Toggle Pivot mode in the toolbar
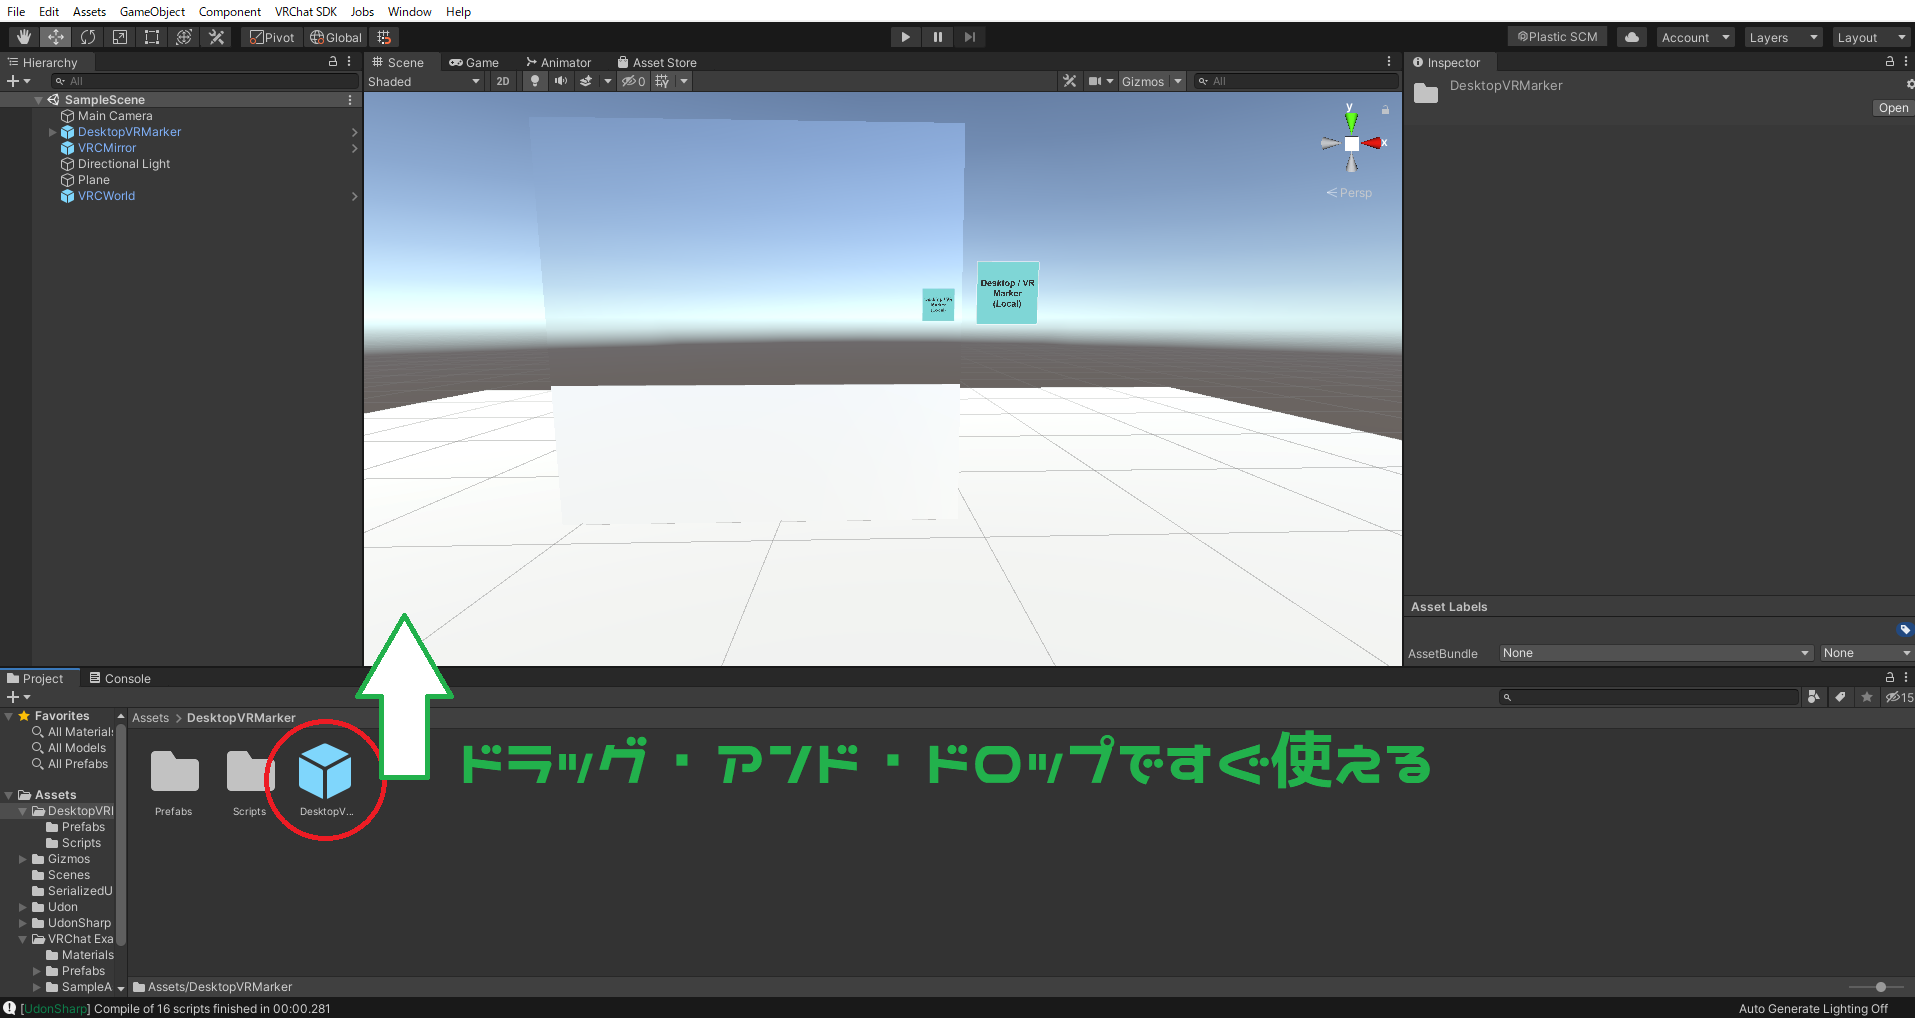Screen dimensions: 1915x1018 point(271,36)
